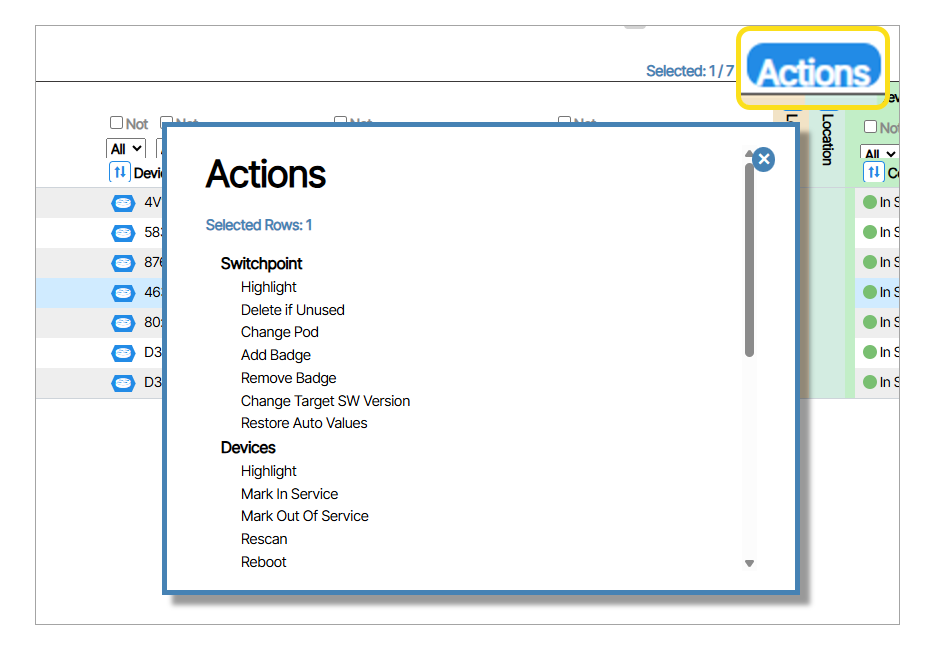Screen dimensions: 935x652
Task: Click the sort arrows icon beside Device column
Action: [x=119, y=172]
